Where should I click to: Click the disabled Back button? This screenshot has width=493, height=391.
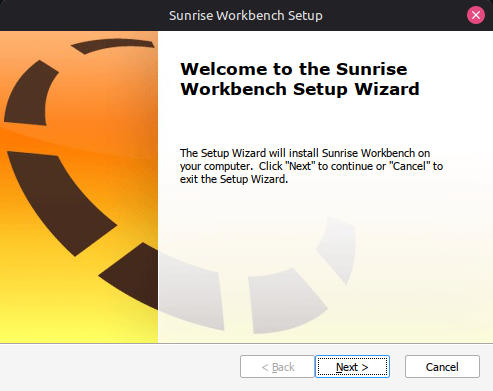tap(277, 367)
